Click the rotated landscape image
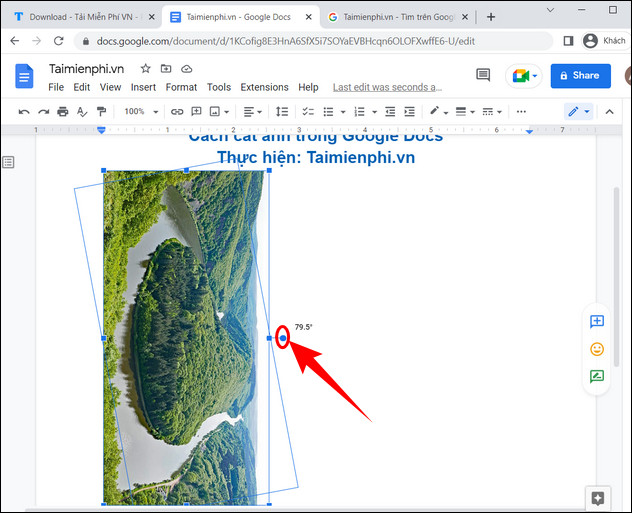The image size is (632, 513). (184, 338)
